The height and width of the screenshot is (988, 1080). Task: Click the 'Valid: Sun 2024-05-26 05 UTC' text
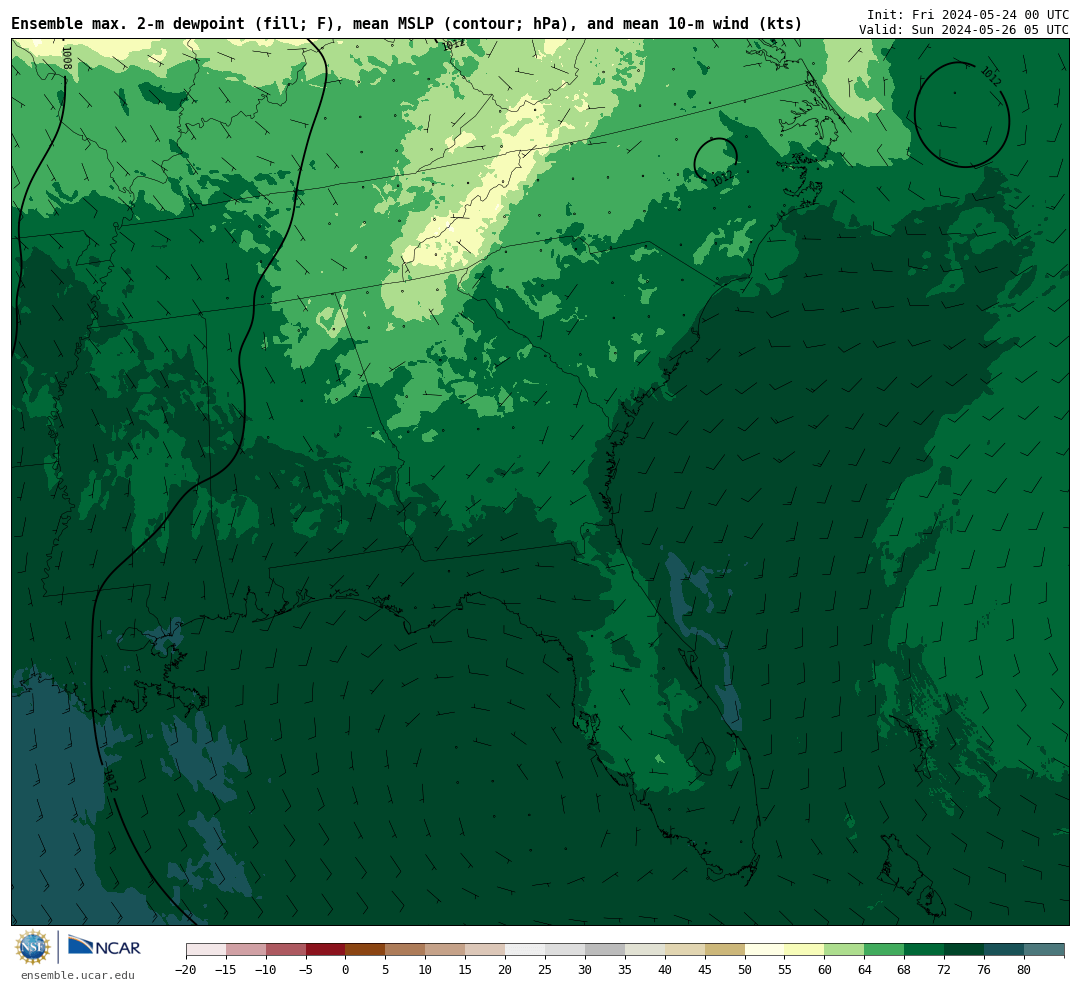964,30
